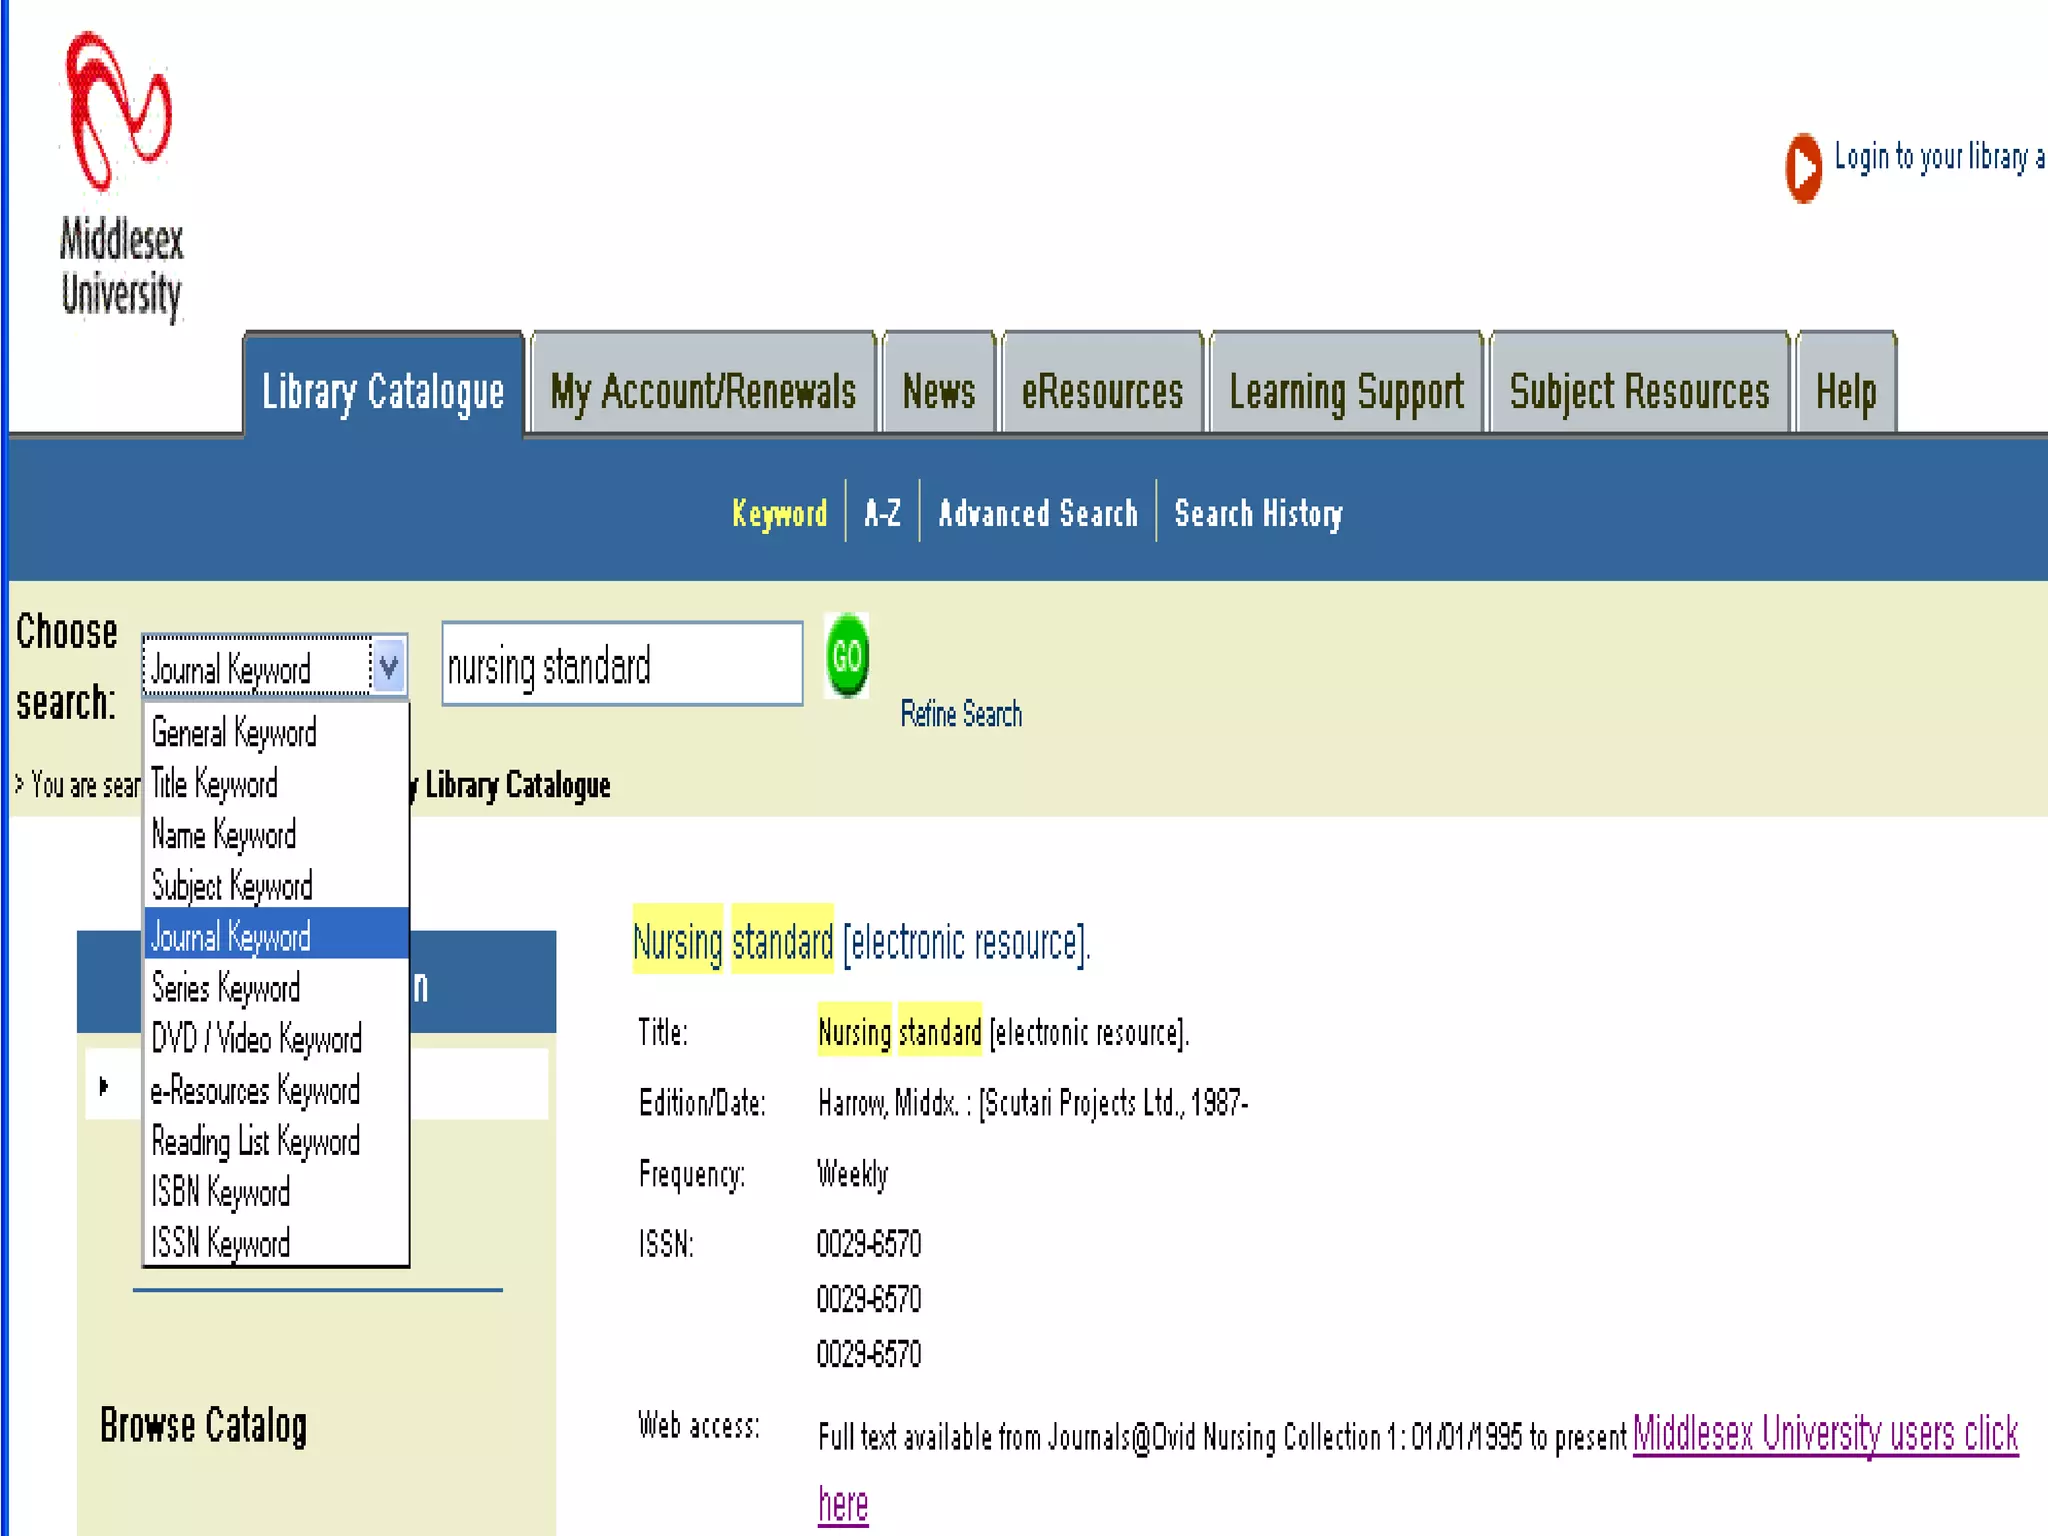This screenshot has width=2048, height=1536.
Task: Click the Advanced Search menu link
Action: [x=1037, y=513]
